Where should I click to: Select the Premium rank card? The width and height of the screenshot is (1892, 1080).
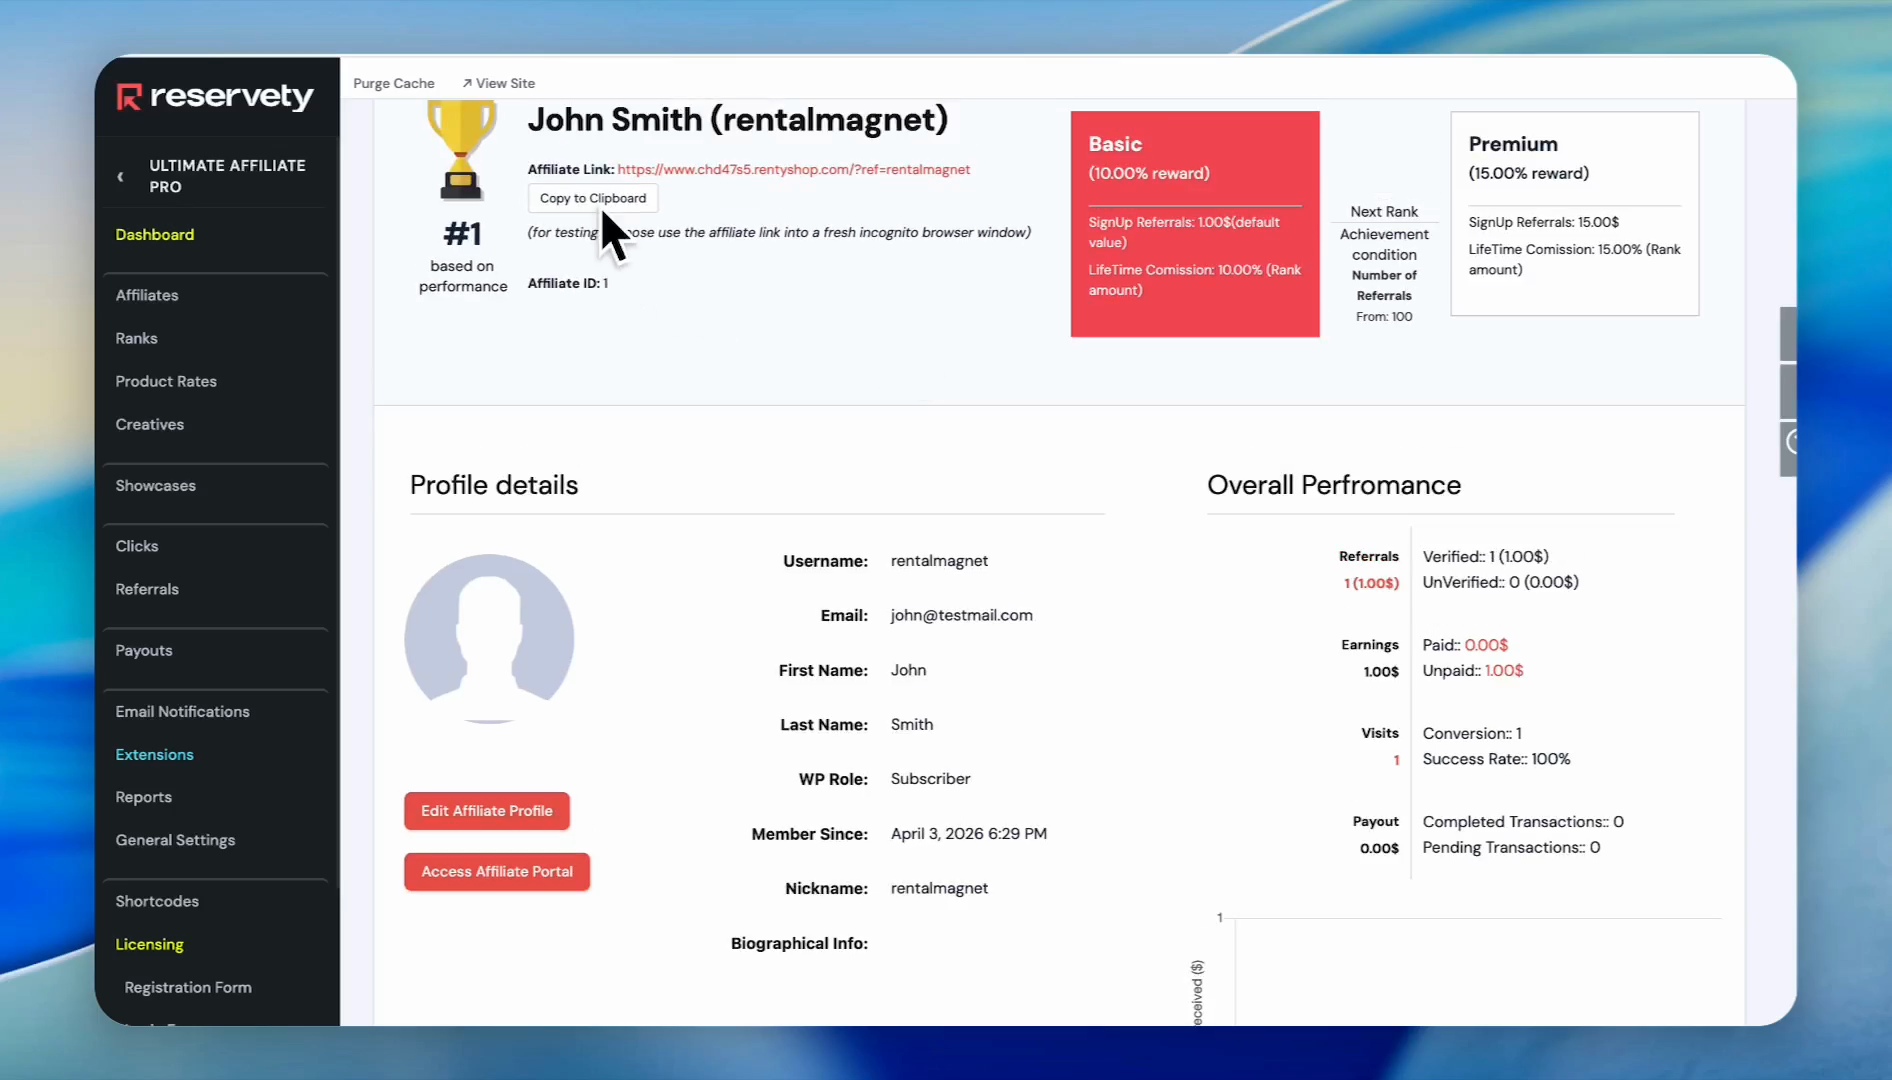tap(1574, 214)
